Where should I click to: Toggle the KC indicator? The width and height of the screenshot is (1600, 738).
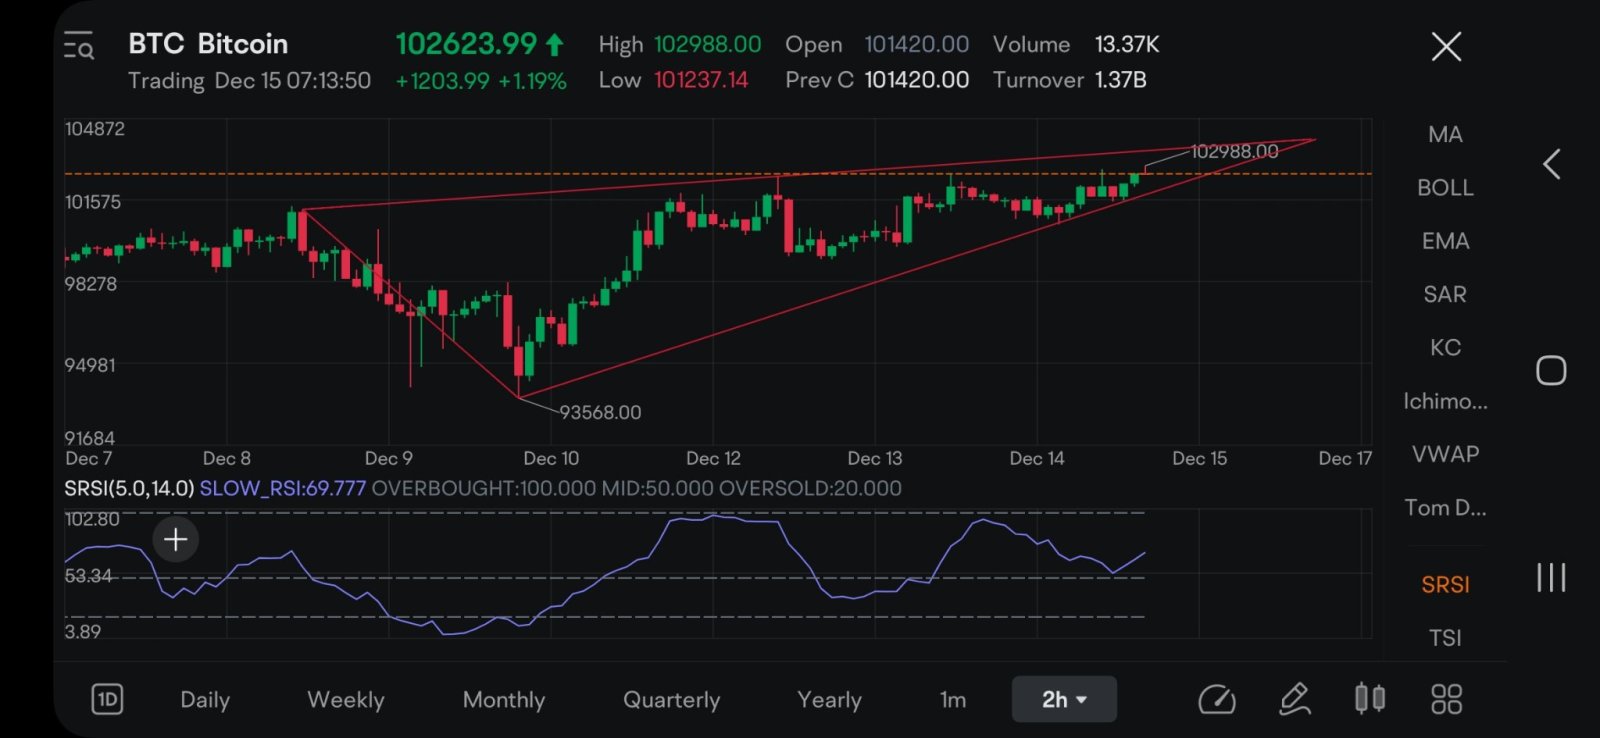click(x=1445, y=347)
